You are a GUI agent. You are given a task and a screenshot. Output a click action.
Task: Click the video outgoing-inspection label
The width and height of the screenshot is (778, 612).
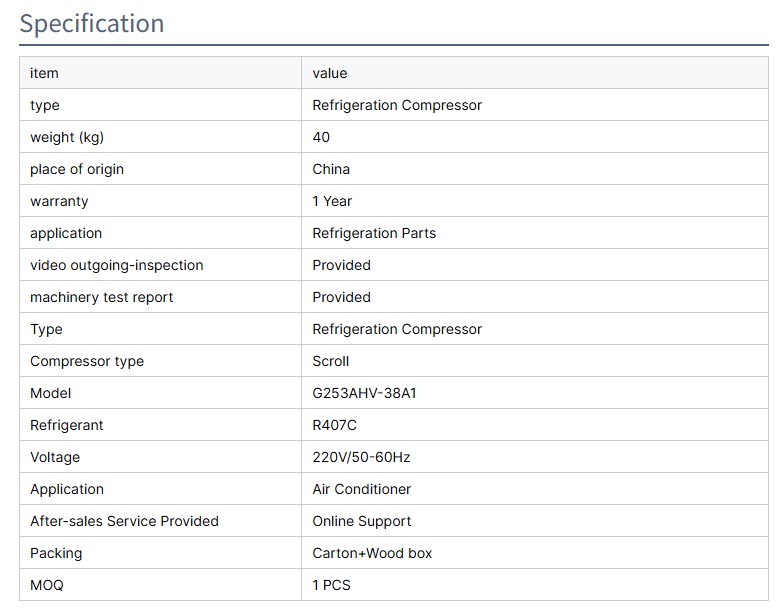(117, 265)
